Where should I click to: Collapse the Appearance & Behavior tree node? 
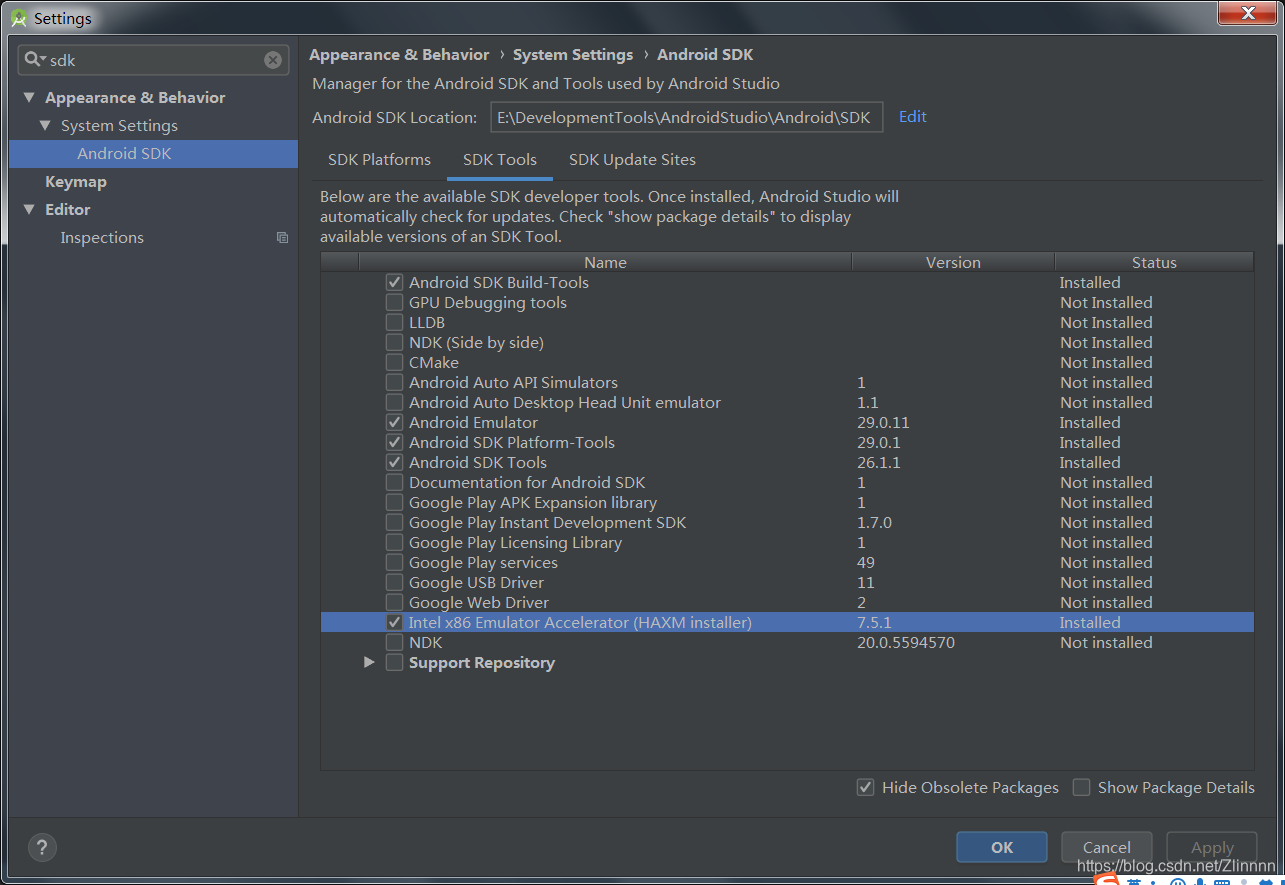pyautogui.click(x=29, y=98)
